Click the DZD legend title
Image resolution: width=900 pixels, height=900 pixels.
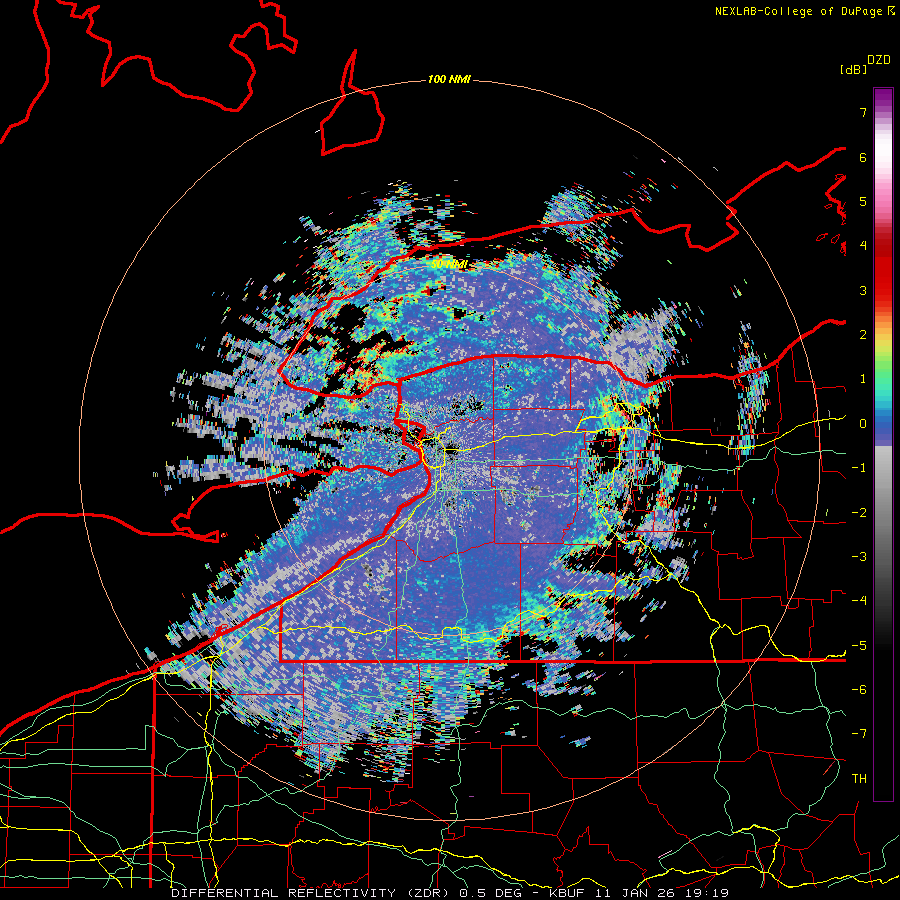click(879, 60)
